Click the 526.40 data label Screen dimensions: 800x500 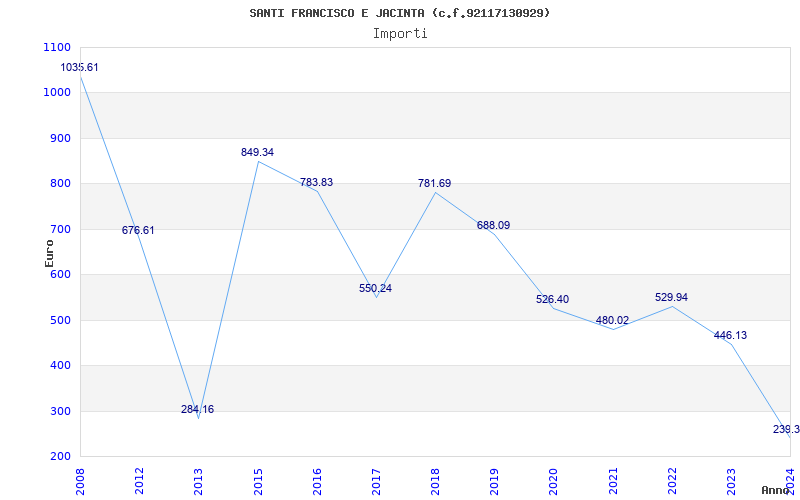(x=553, y=299)
